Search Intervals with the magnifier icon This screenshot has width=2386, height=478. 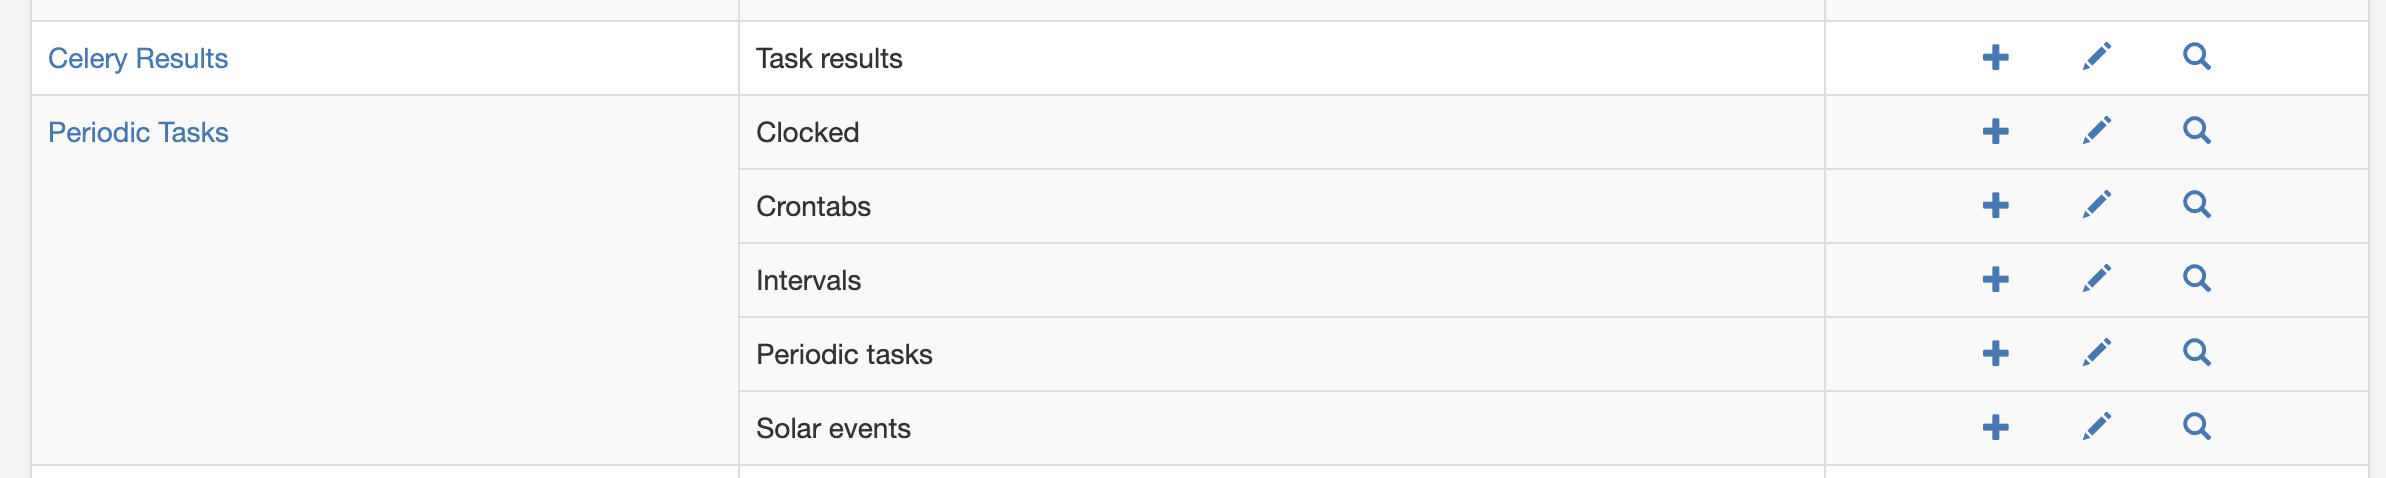(x=2197, y=279)
